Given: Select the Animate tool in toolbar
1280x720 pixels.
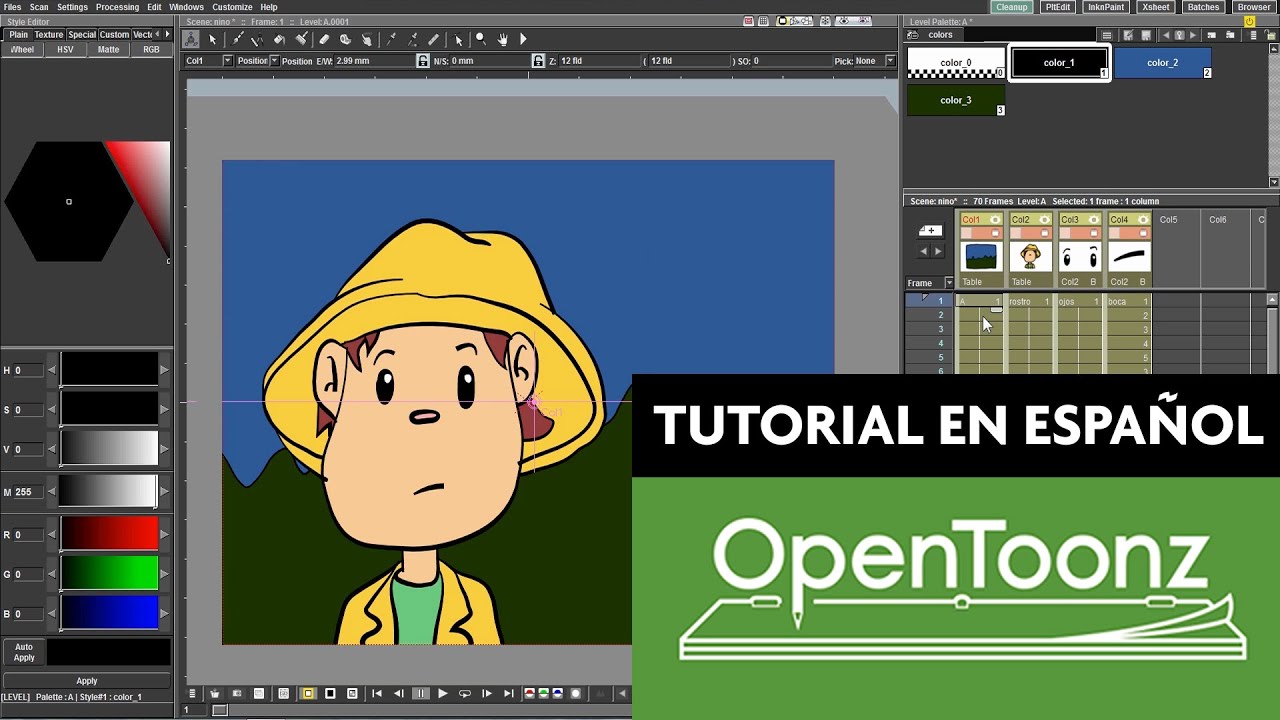Looking at the screenshot, I should 190,39.
